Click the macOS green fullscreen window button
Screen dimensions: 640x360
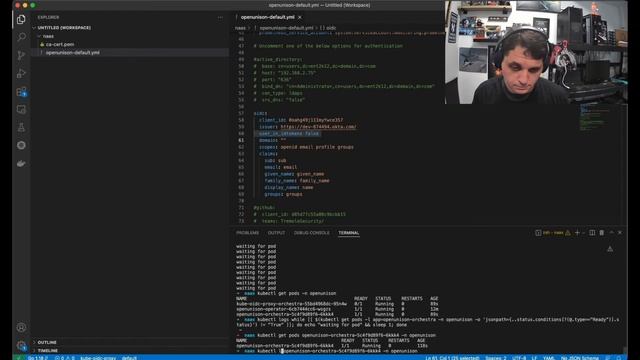click(33, 5)
